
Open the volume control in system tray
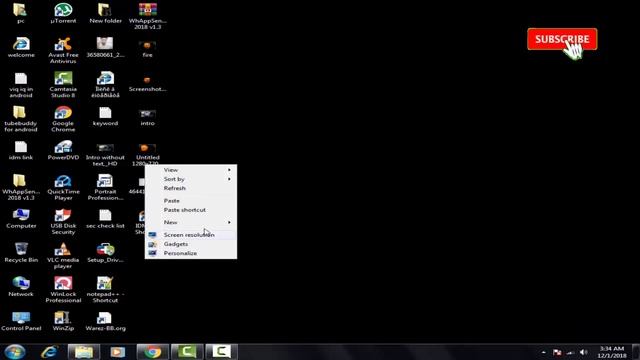(x=584, y=352)
